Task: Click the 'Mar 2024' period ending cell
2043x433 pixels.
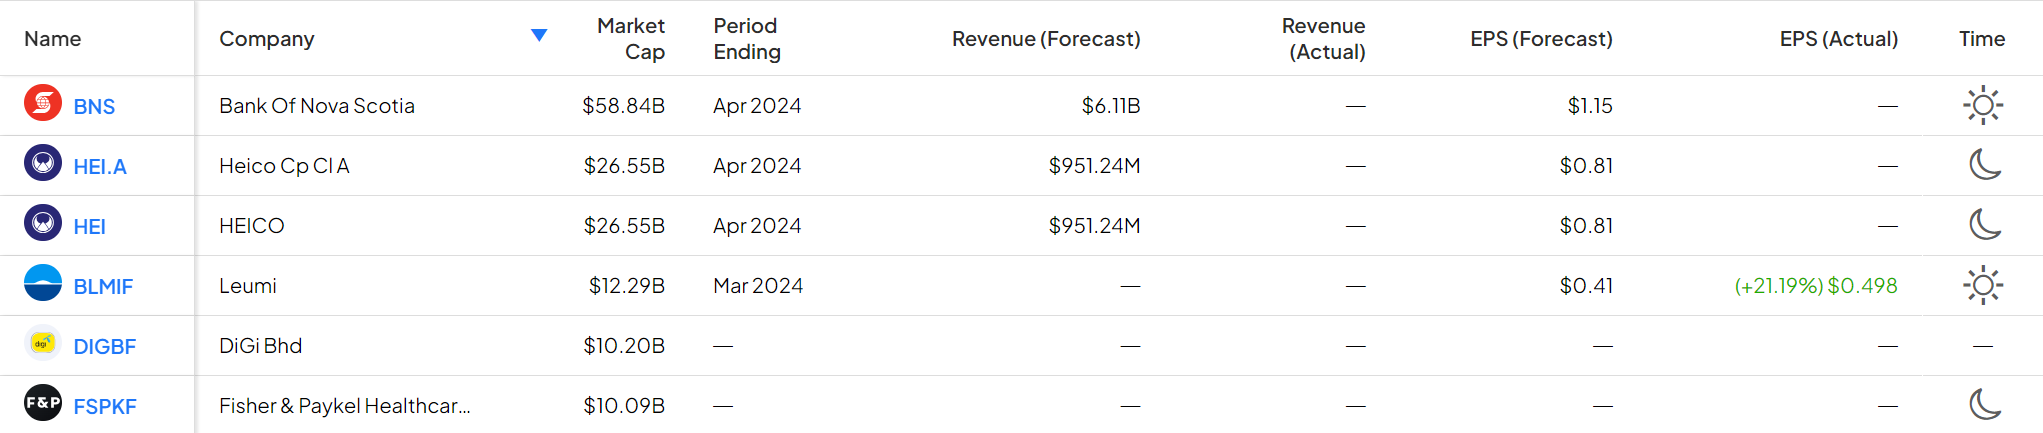Action: click(758, 286)
